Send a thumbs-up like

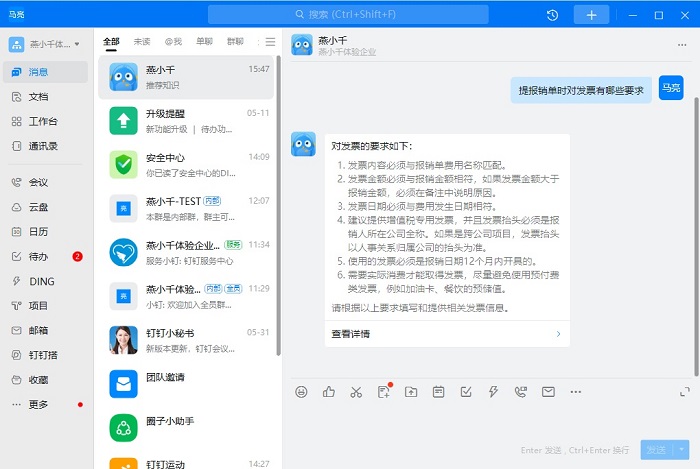[x=329, y=392]
